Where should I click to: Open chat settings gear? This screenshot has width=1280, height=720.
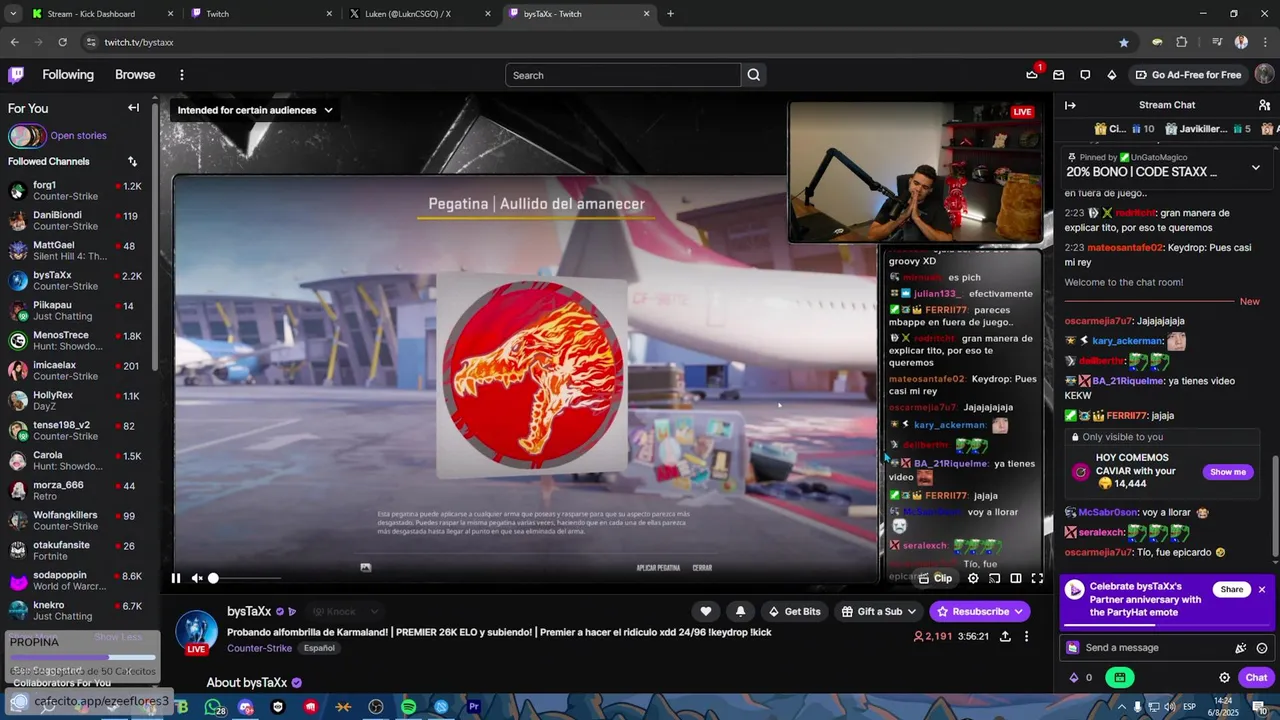point(1224,677)
